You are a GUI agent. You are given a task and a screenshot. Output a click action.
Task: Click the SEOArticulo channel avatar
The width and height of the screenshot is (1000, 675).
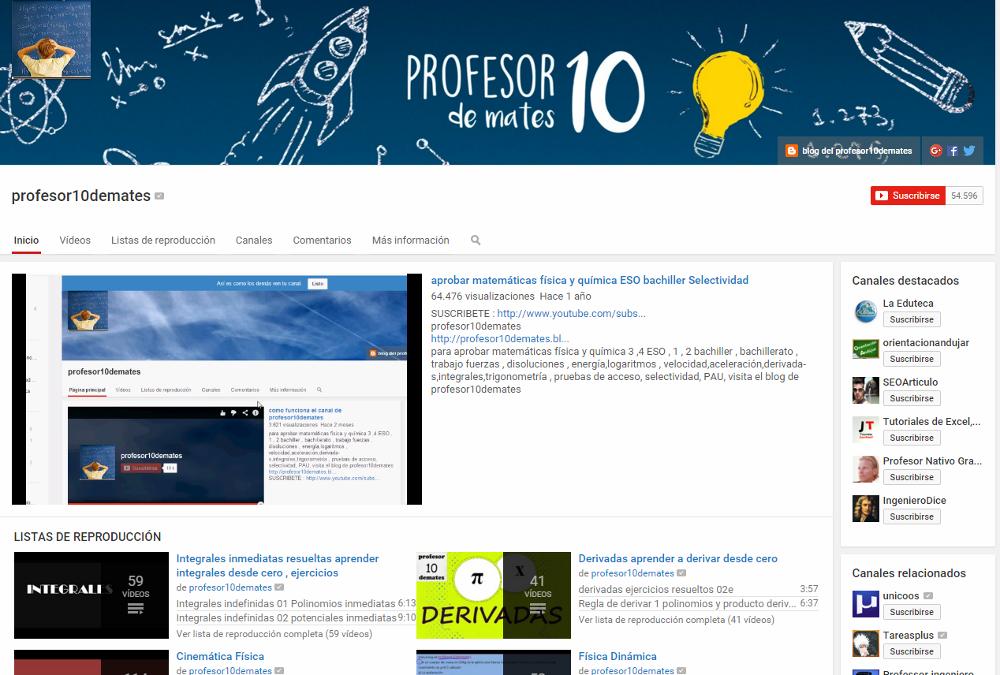click(x=865, y=390)
